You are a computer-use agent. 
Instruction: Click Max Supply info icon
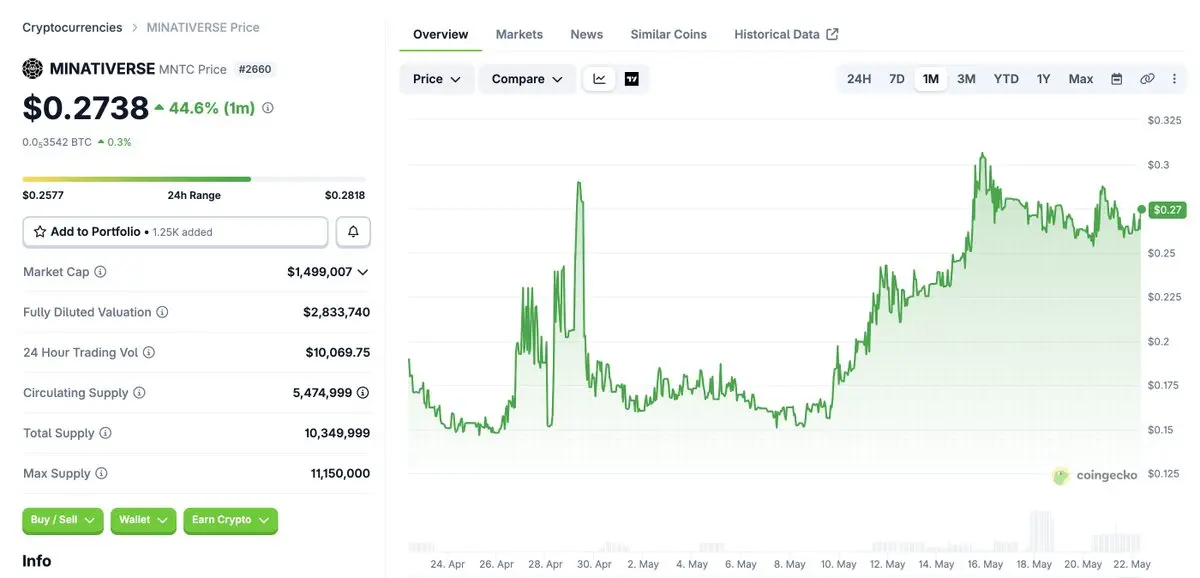(101, 473)
